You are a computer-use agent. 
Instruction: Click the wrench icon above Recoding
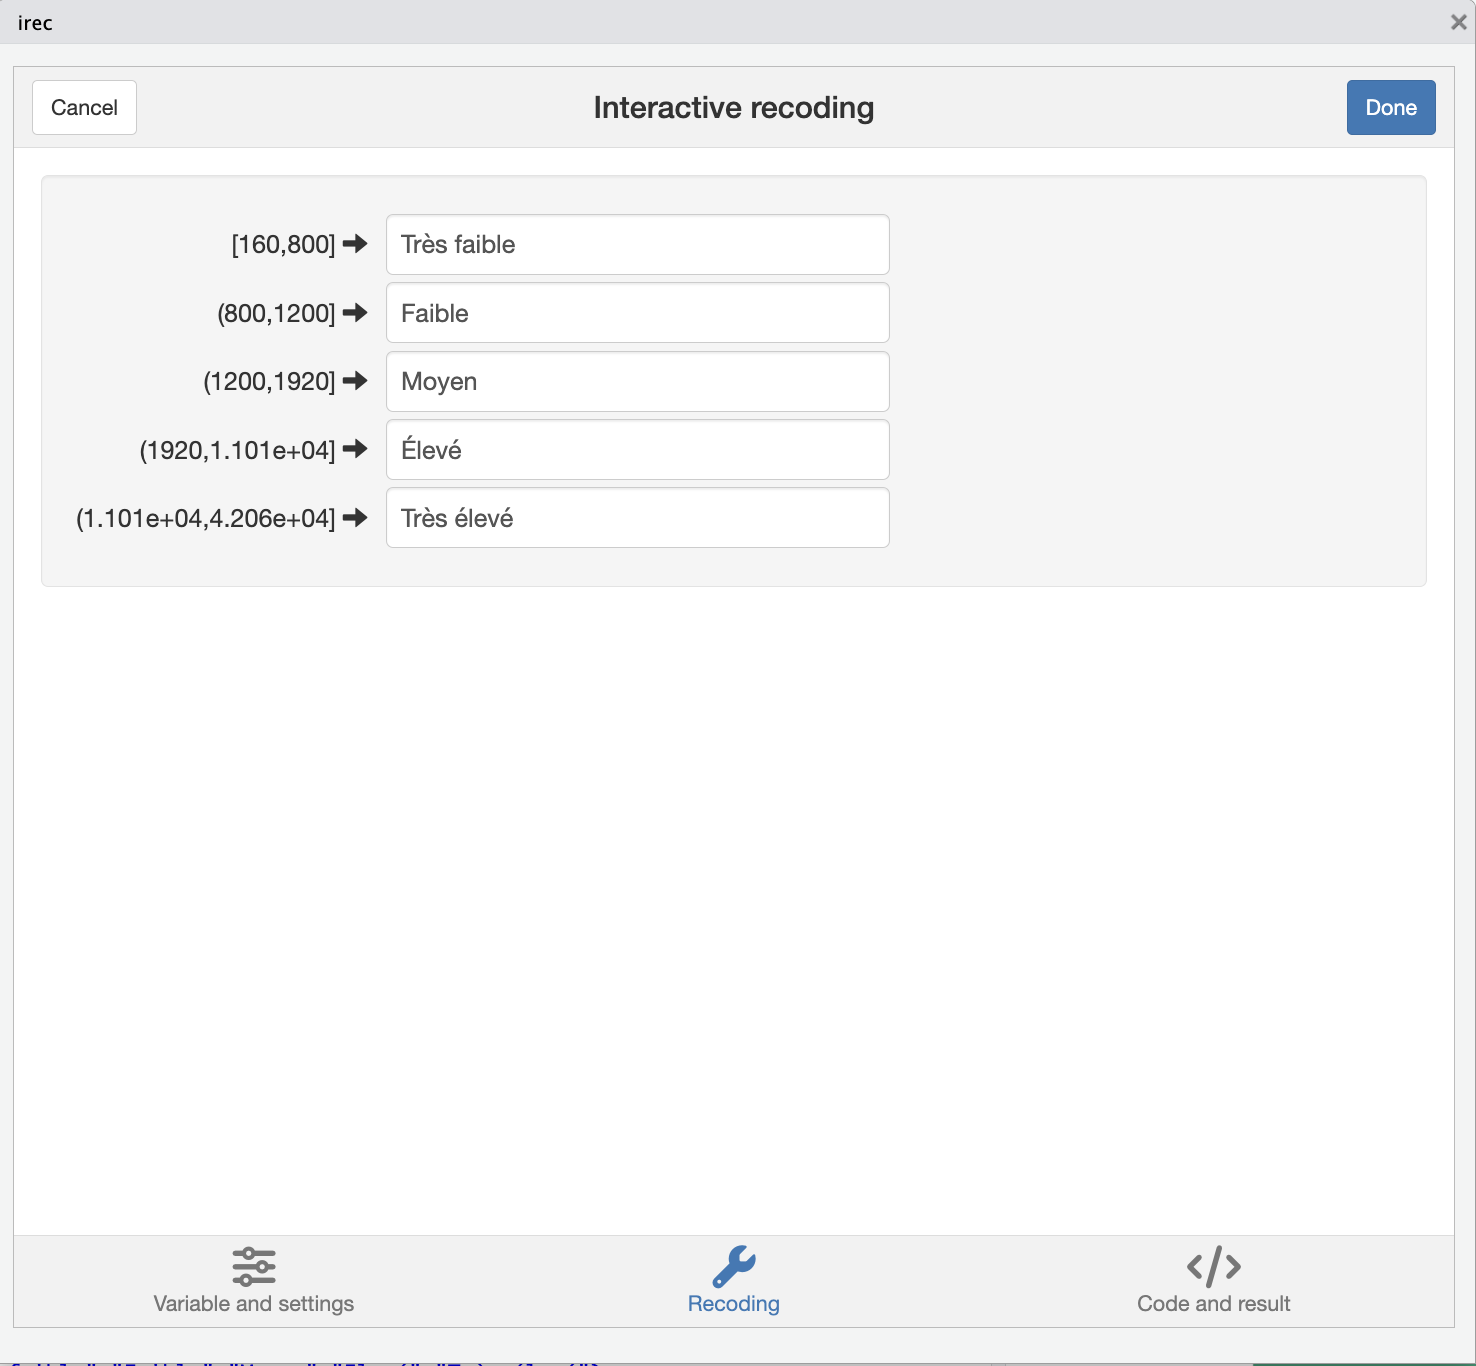click(734, 1266)
